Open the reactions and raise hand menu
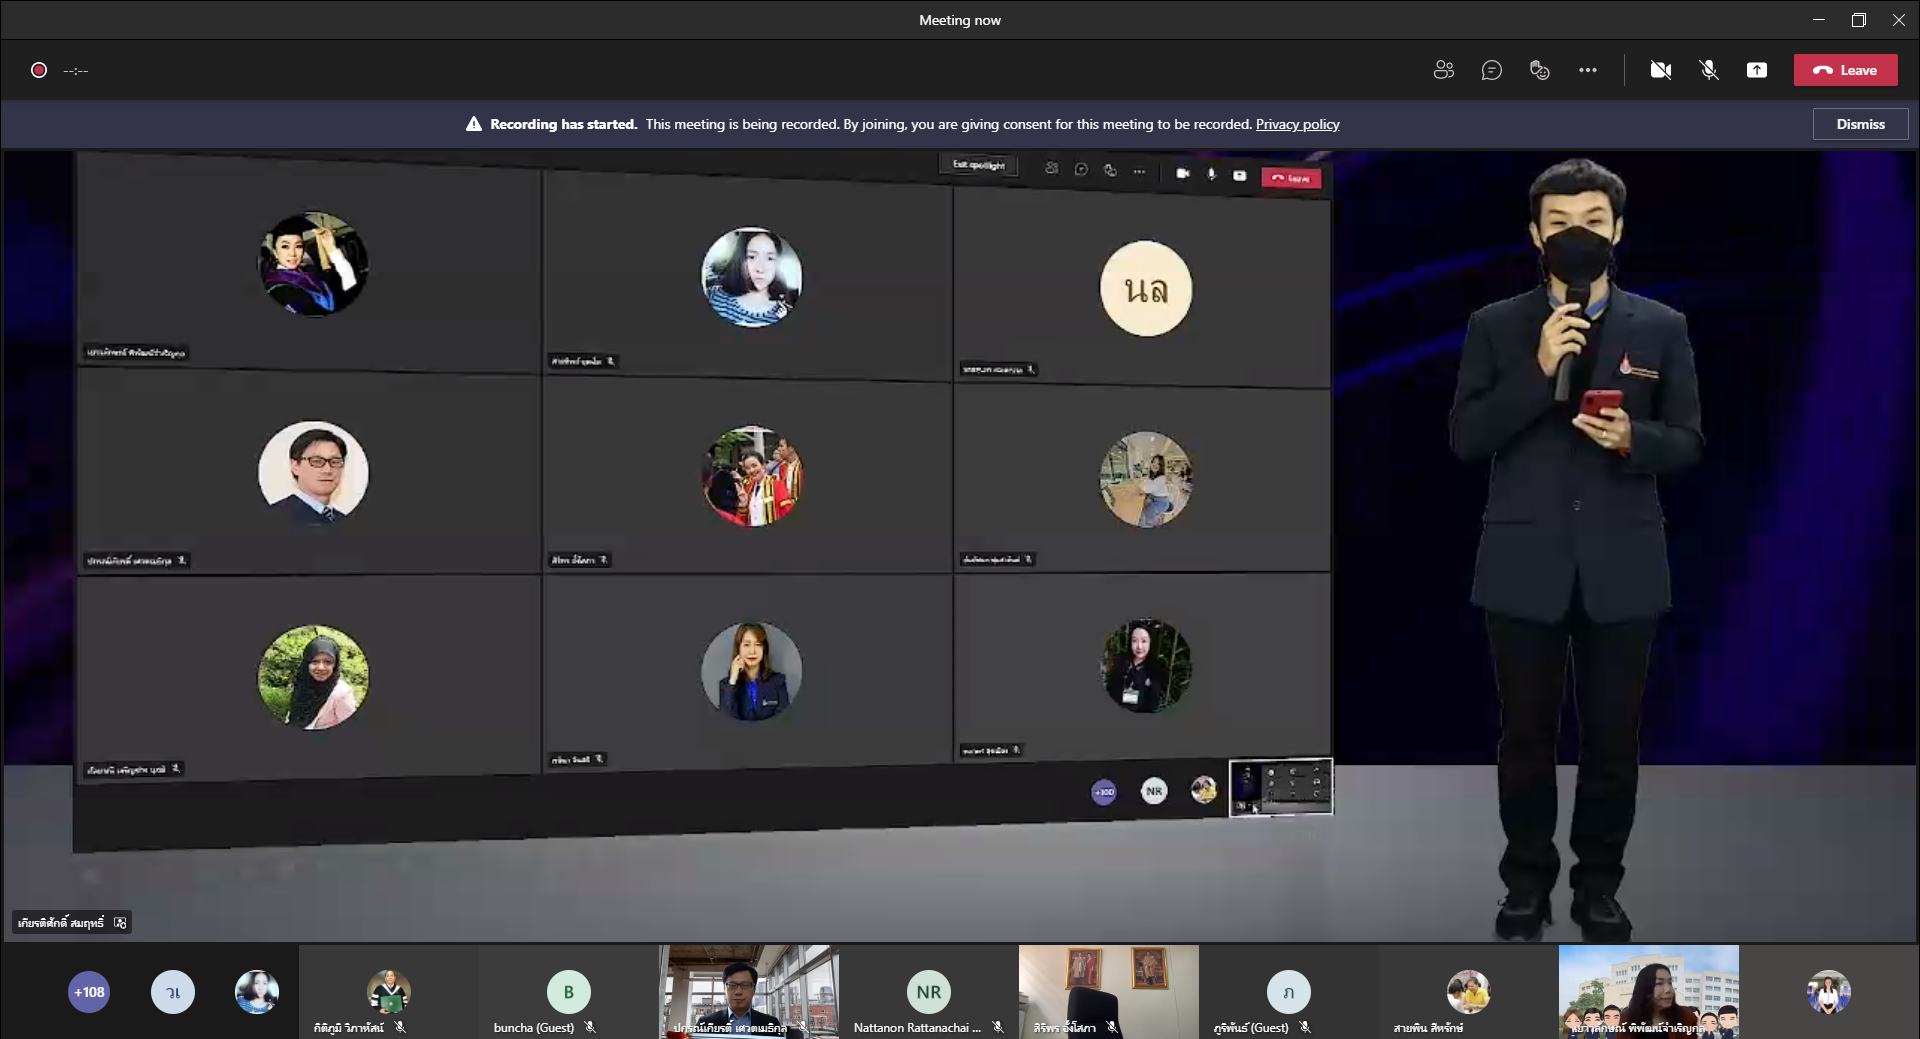 pyautogui.click(x=1539, y=70)
